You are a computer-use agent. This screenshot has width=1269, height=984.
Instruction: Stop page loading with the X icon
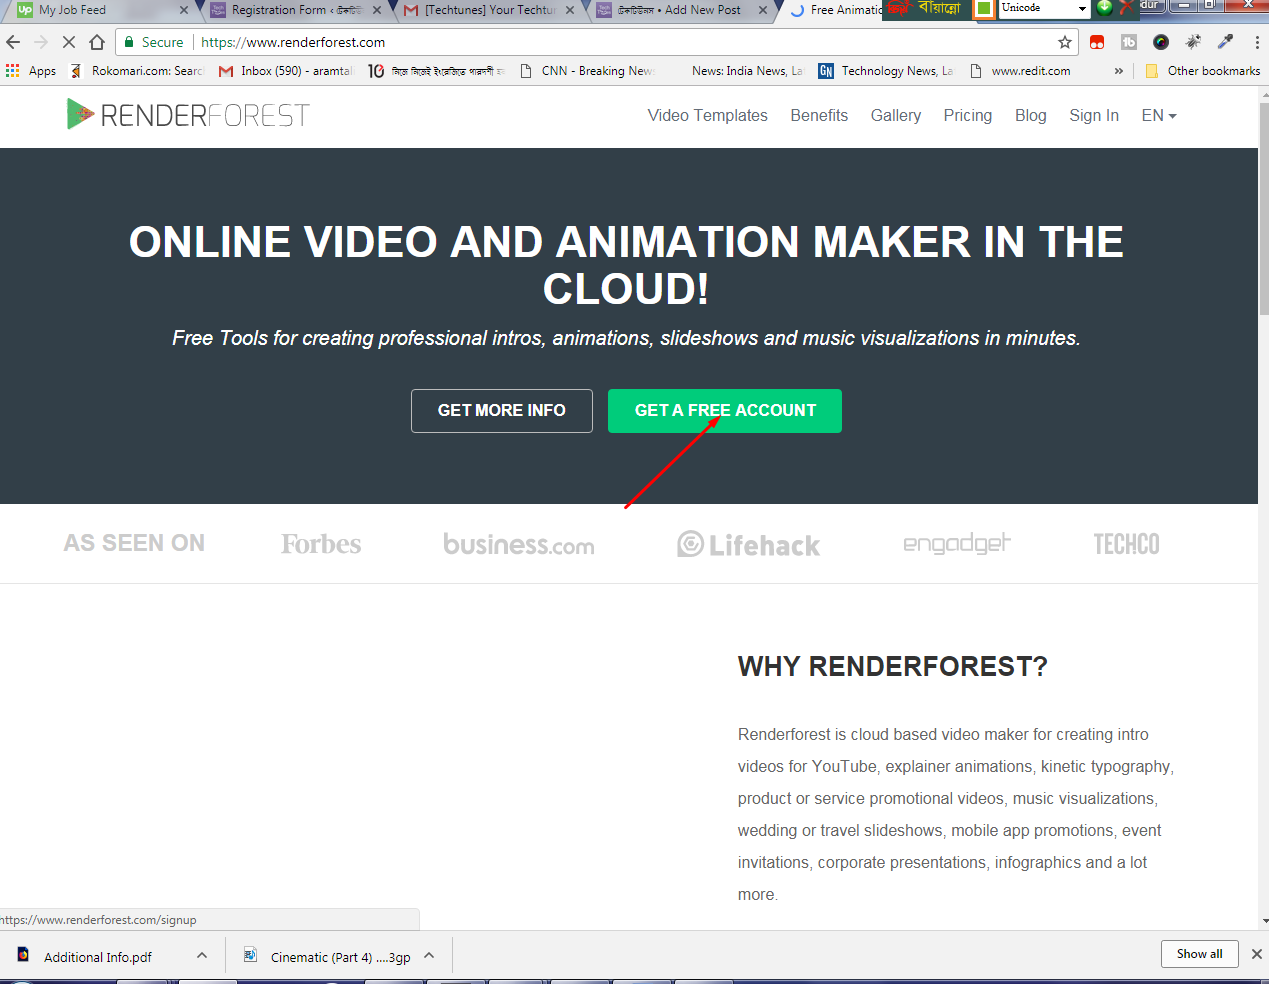pos(69,42)
